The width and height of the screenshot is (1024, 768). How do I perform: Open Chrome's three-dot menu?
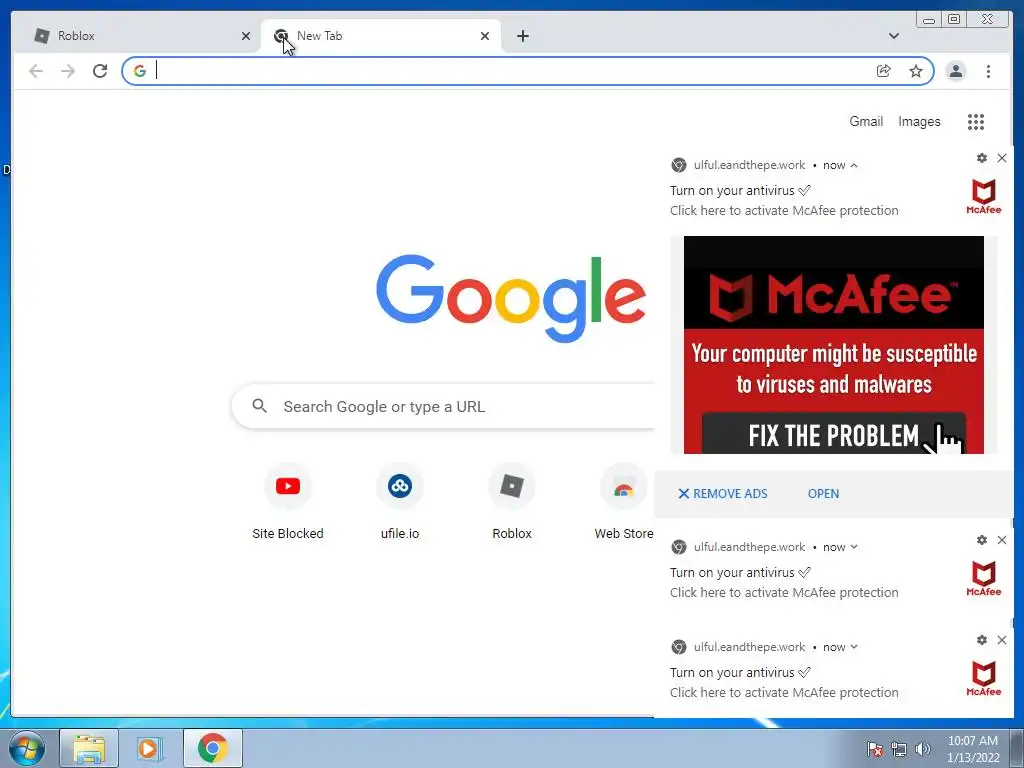click(988, 71)
